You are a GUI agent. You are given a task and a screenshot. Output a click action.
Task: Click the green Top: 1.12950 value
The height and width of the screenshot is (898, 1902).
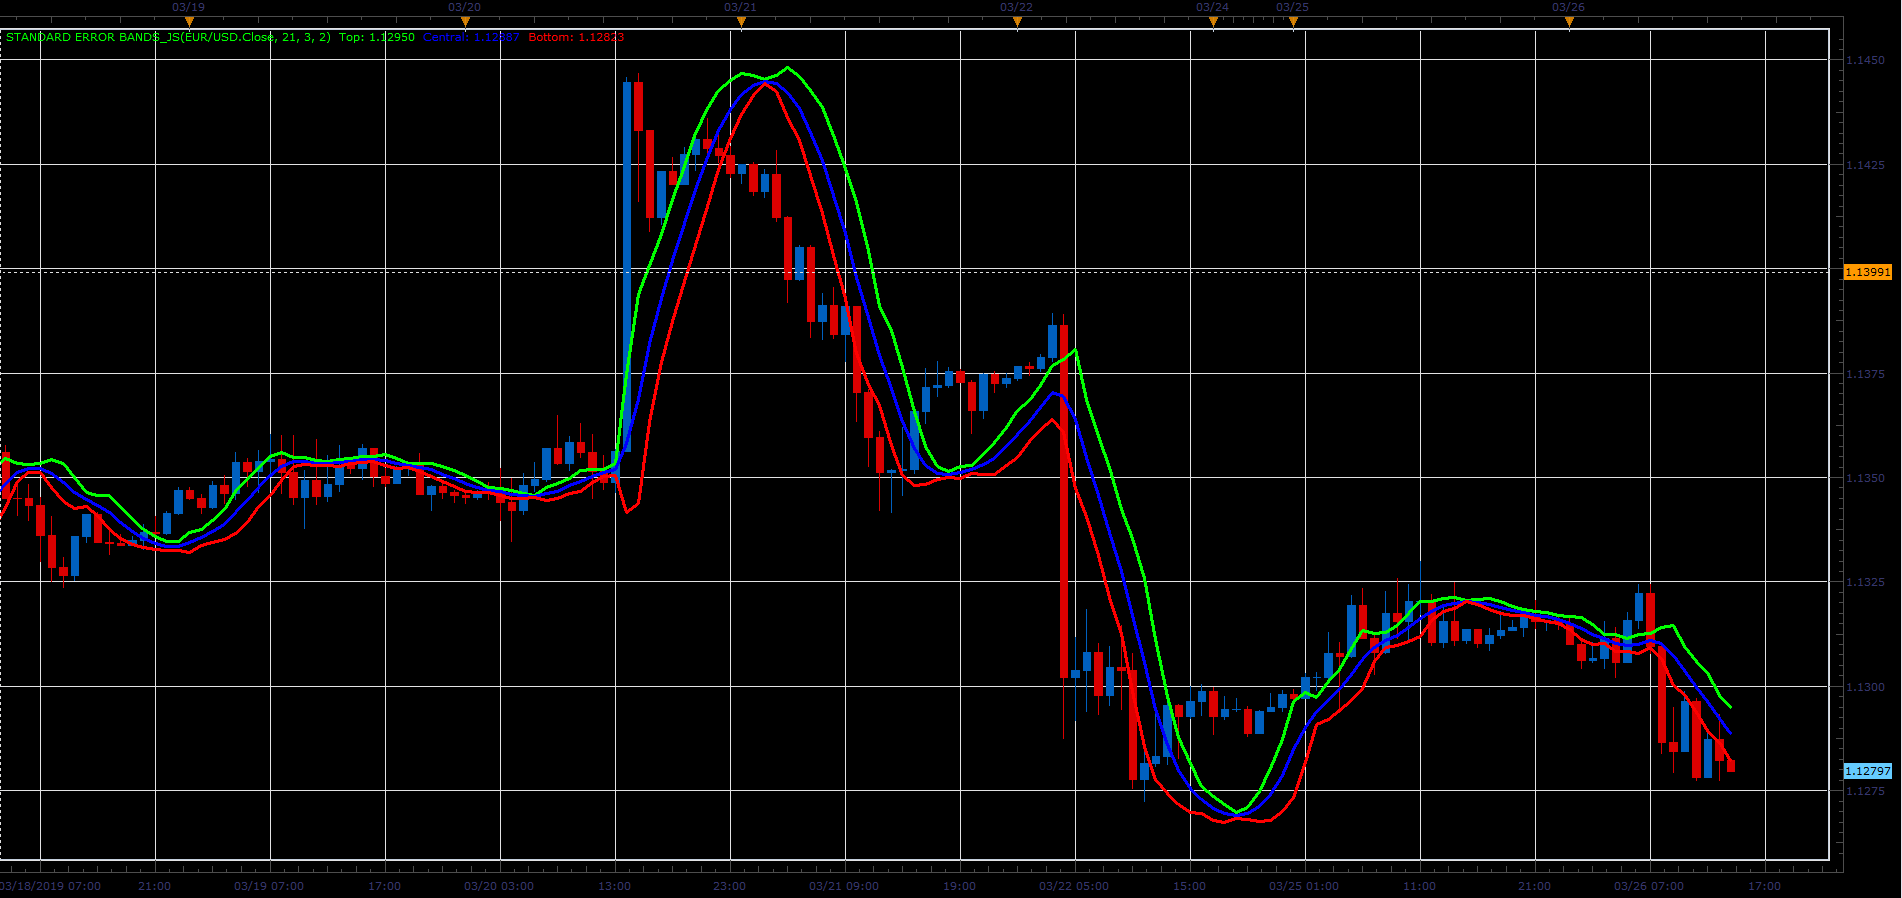(x=377, y=37)
